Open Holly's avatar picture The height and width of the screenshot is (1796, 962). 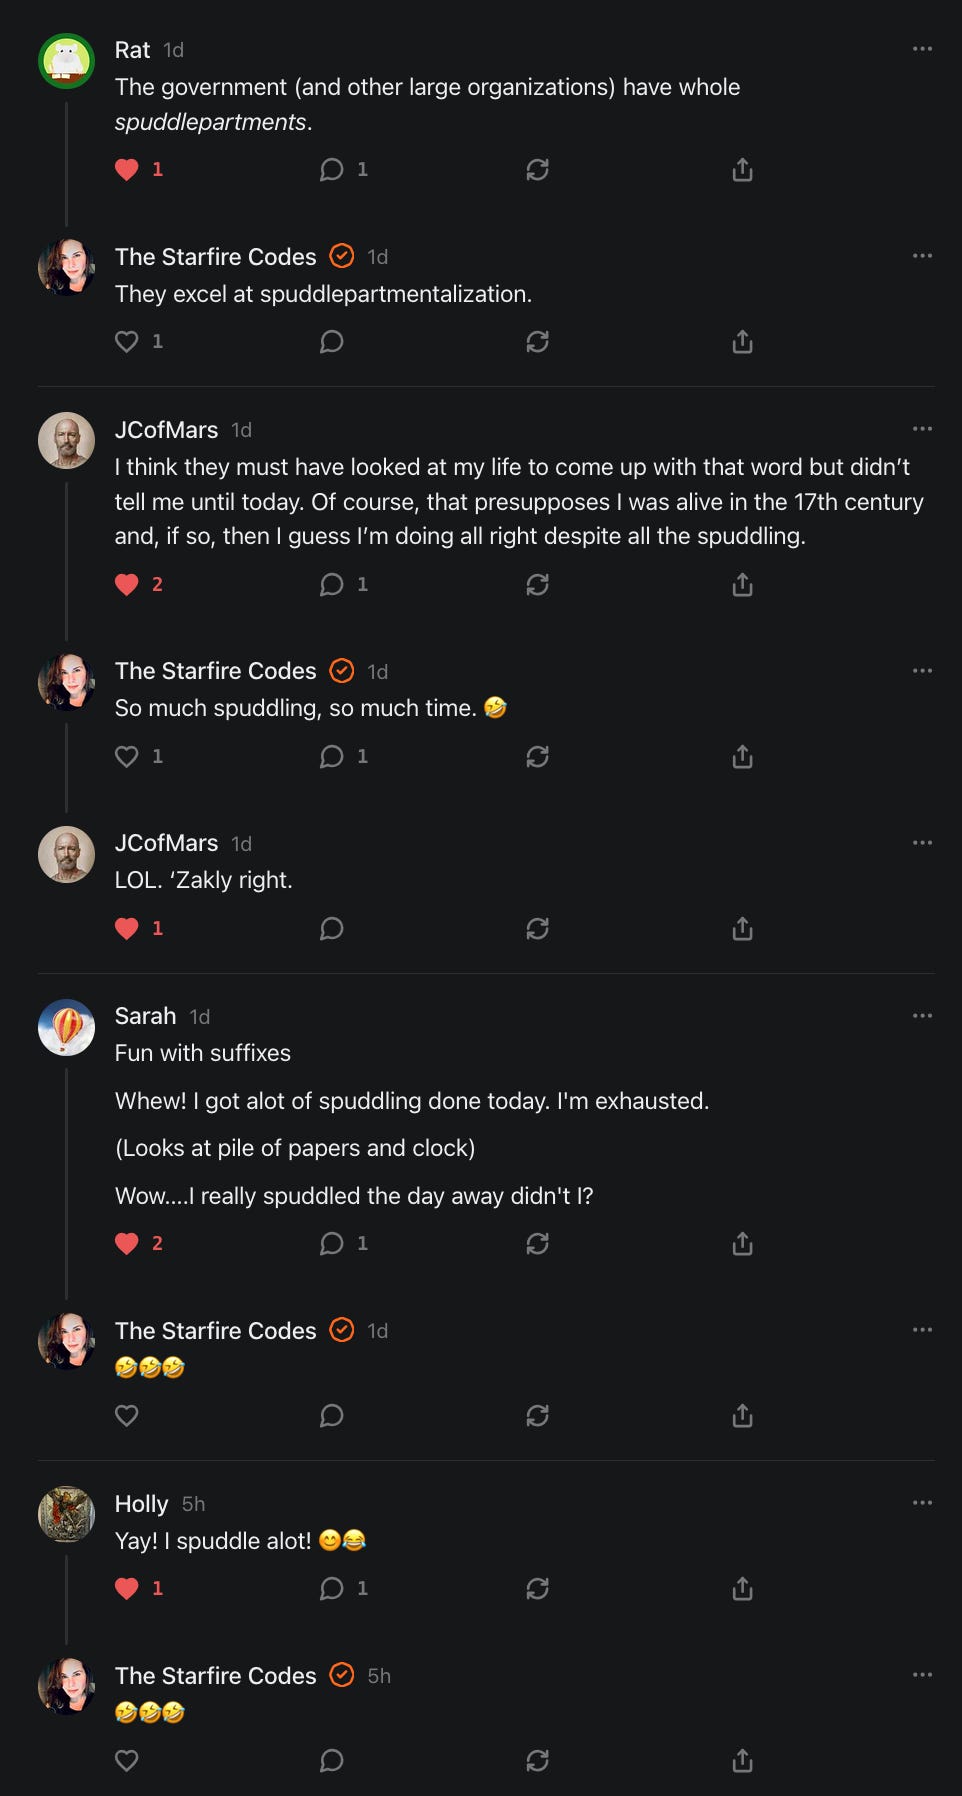point(66,1514)
